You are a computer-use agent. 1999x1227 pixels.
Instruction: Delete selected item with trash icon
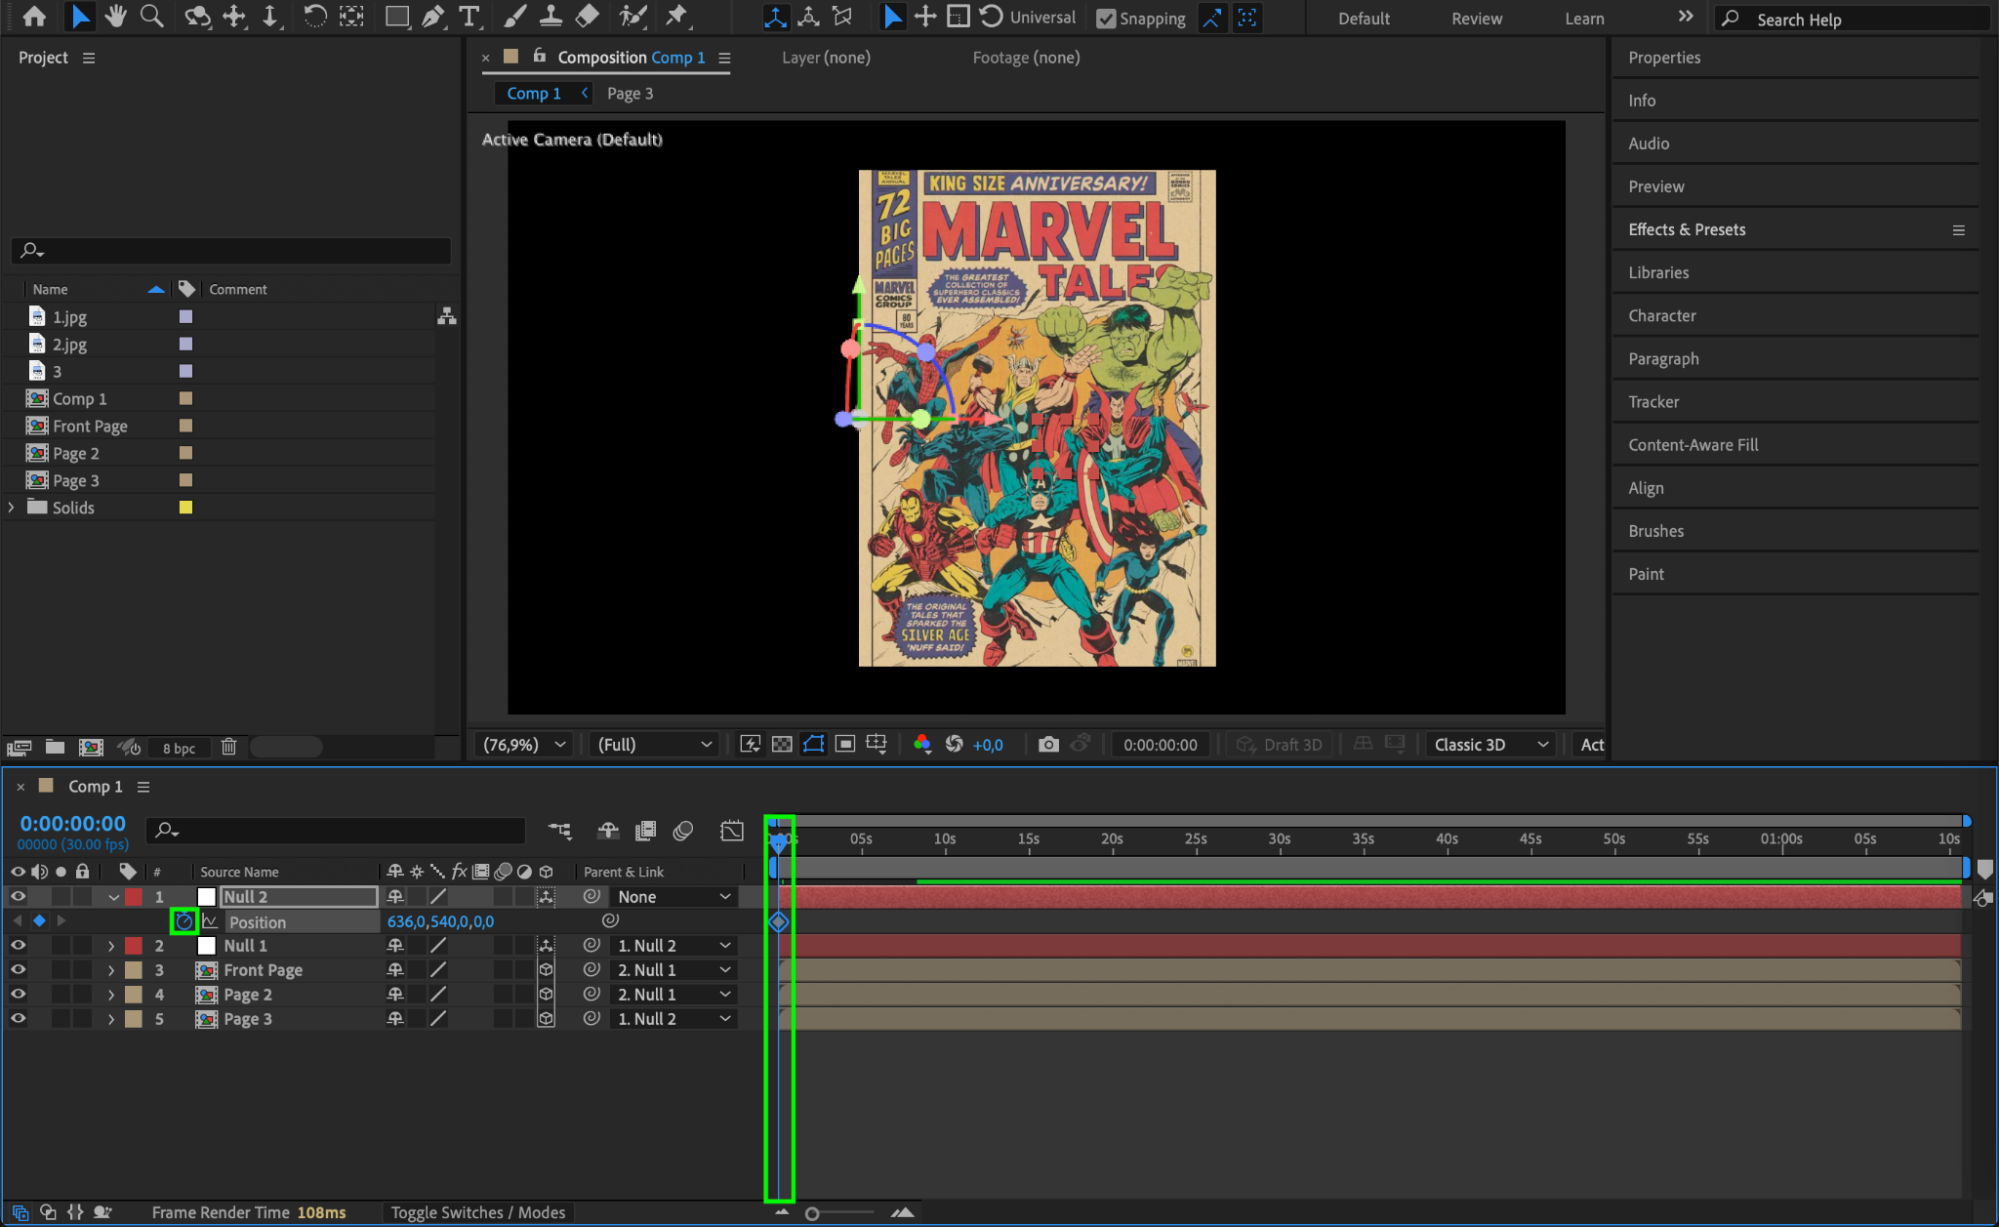(x=228, y=747)
